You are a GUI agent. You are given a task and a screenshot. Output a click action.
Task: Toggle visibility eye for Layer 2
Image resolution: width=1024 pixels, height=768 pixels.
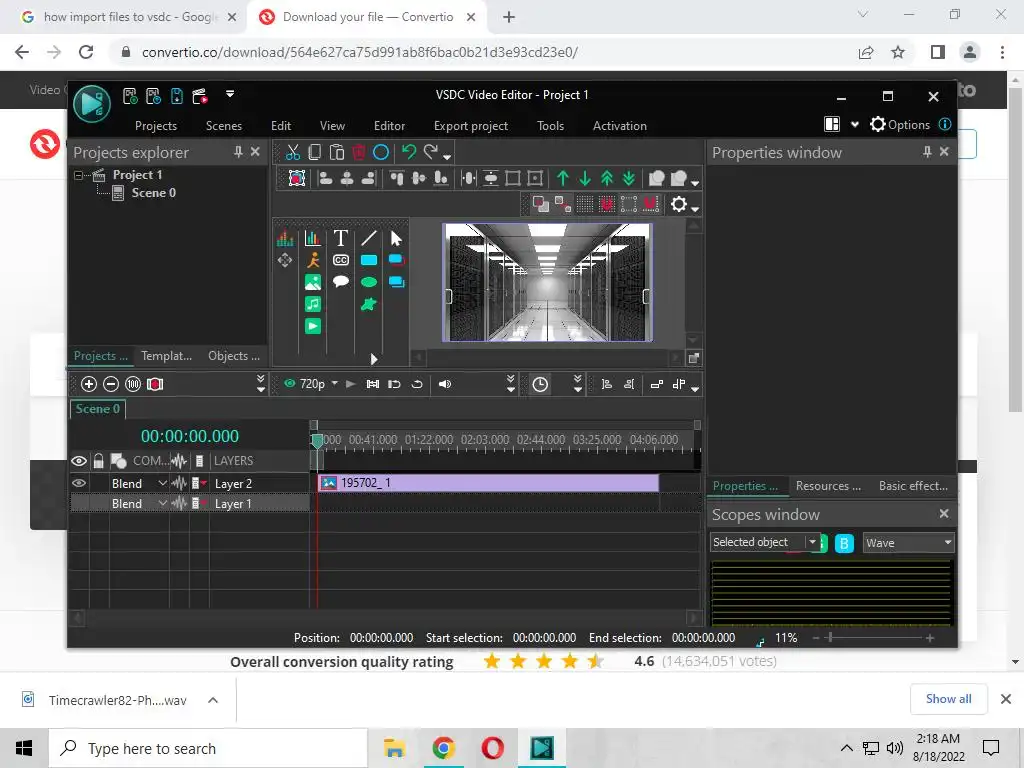coord(79,483)
